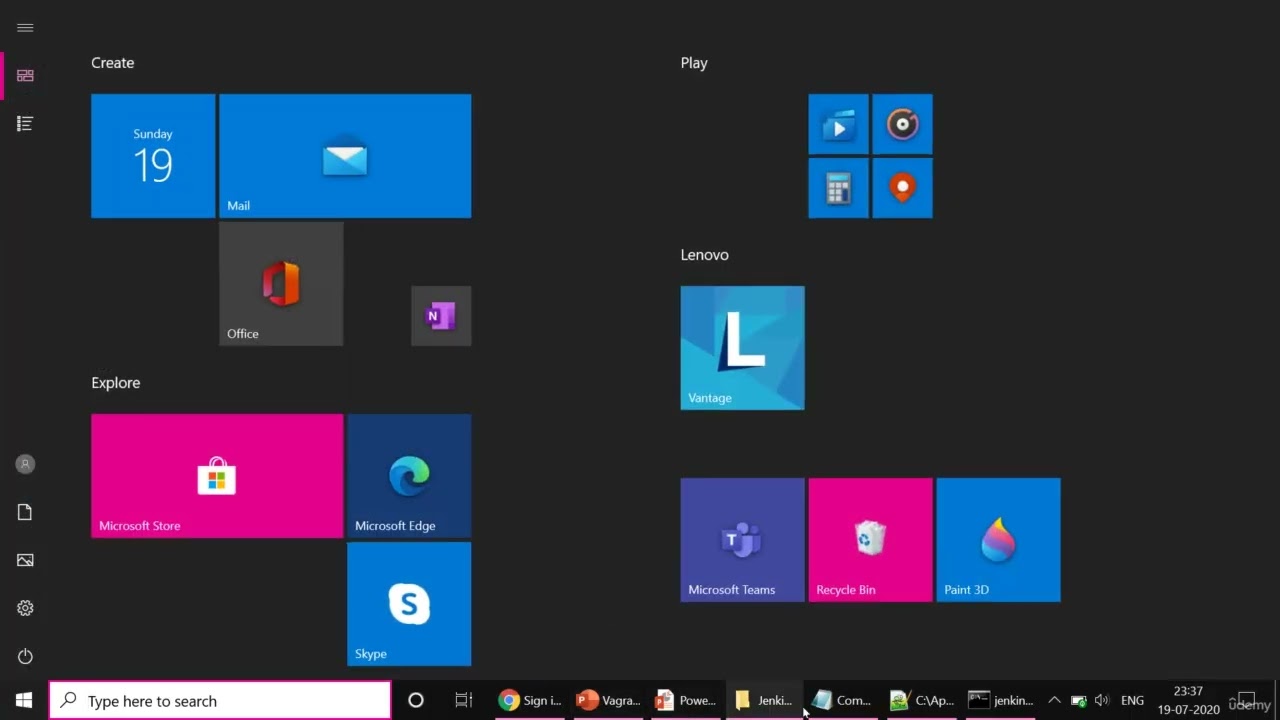Open the OneNote tile
The width and height of the screenshot is (1280, 720).
(x=441, y=316)
